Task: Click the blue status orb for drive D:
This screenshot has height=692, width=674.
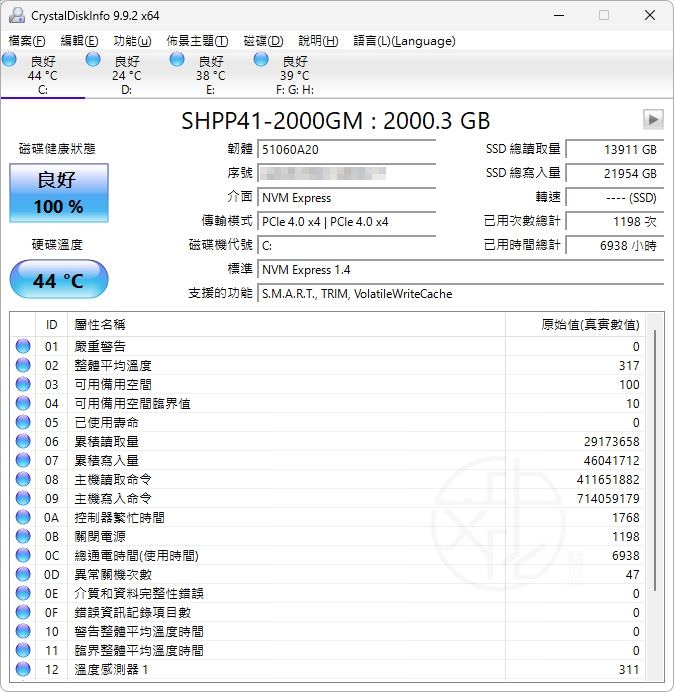Action: pyautogui.click(x=93, y=59)
